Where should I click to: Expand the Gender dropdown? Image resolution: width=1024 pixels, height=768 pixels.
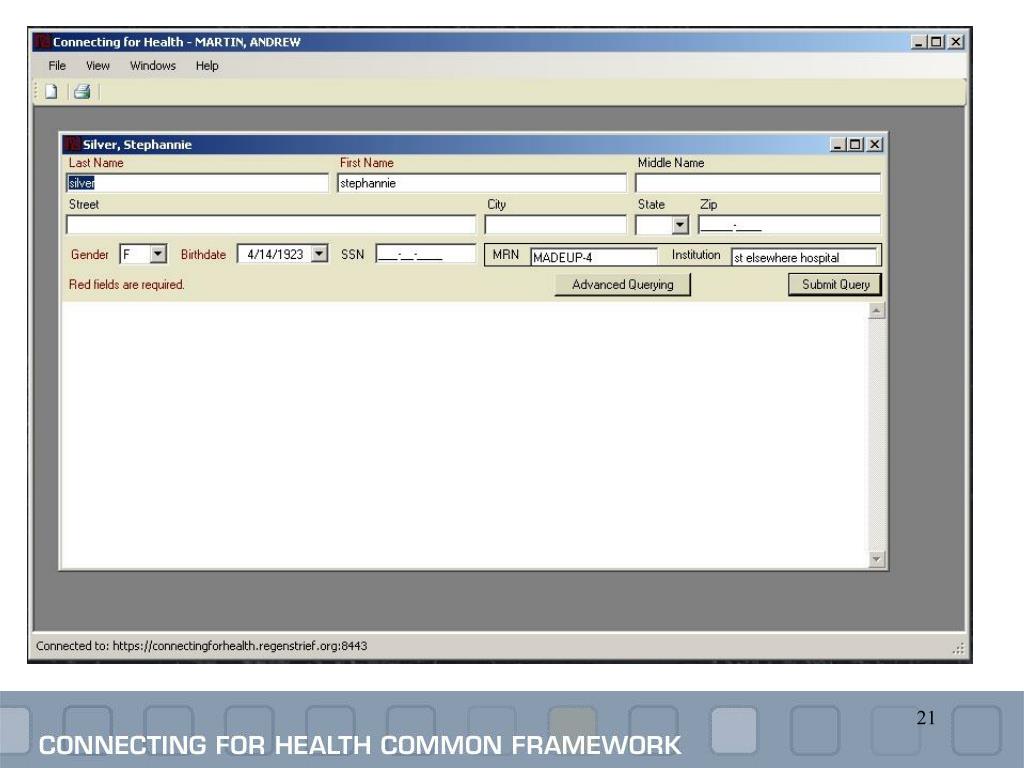[x=158, y=254]
